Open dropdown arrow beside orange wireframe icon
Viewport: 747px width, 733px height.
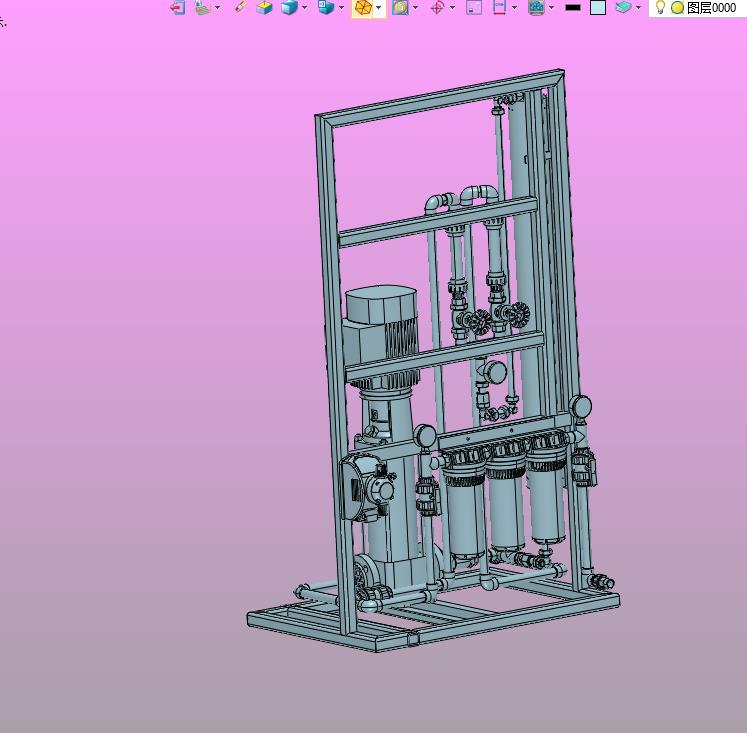click(379, 8)
